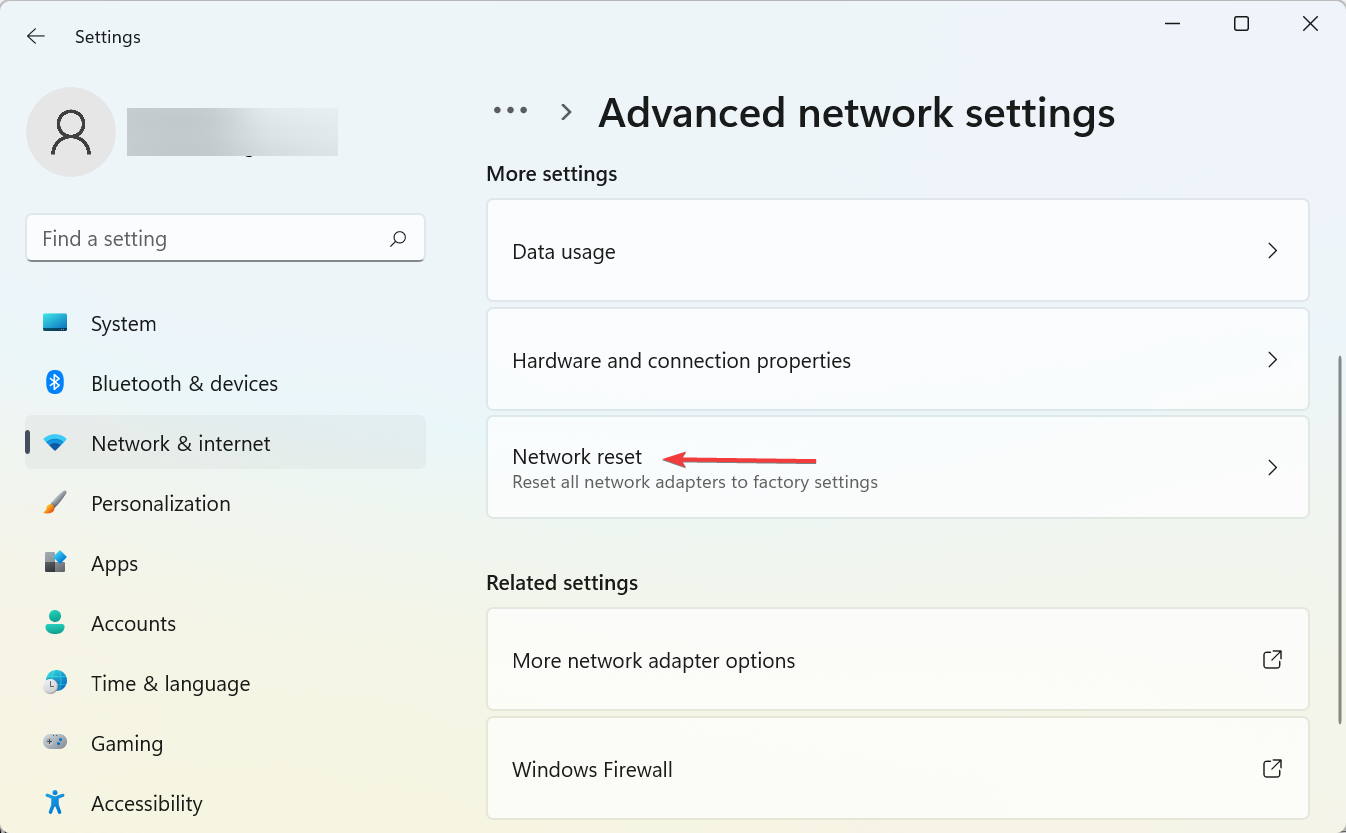1346x833 pixels.
Task: Click the Accessibility figure icon
Action: point(55,803)
